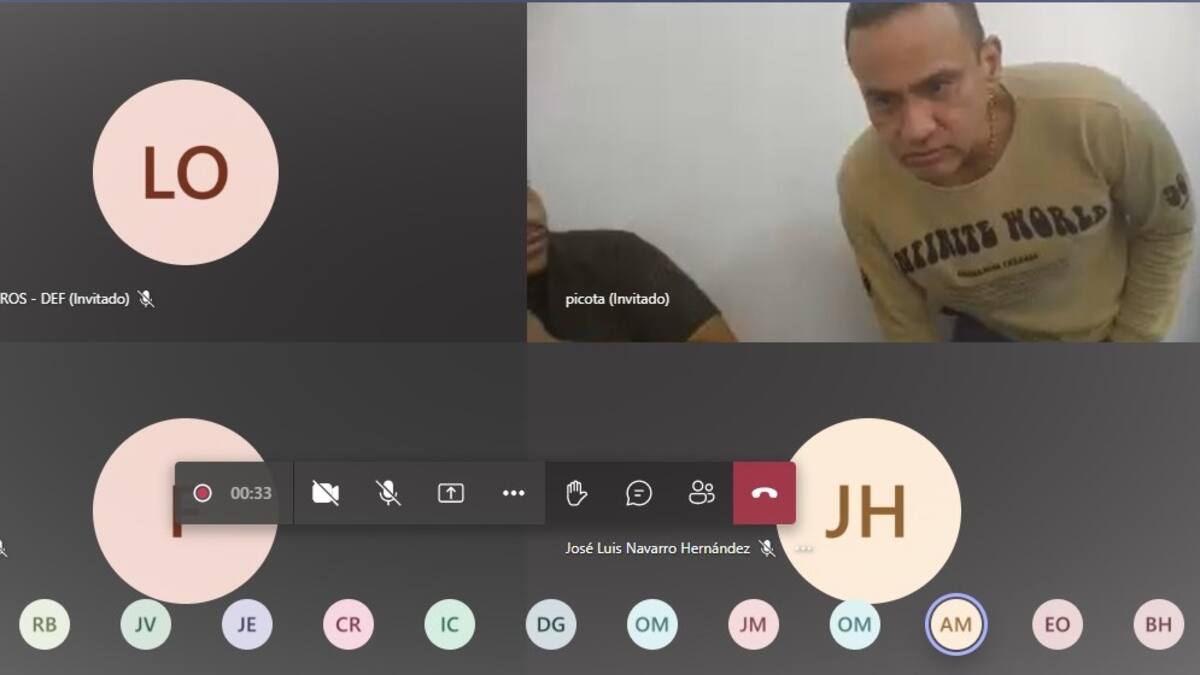Select the RB participant avatar
Image resolution: width=1200 pixels, height=675 pixels.
tap(44, 625)
